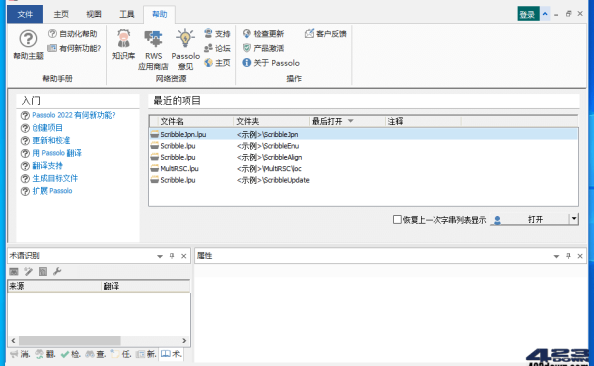Click the 文件名 column header
This screenshot has height=366, width=594.
tap(195, 121)
